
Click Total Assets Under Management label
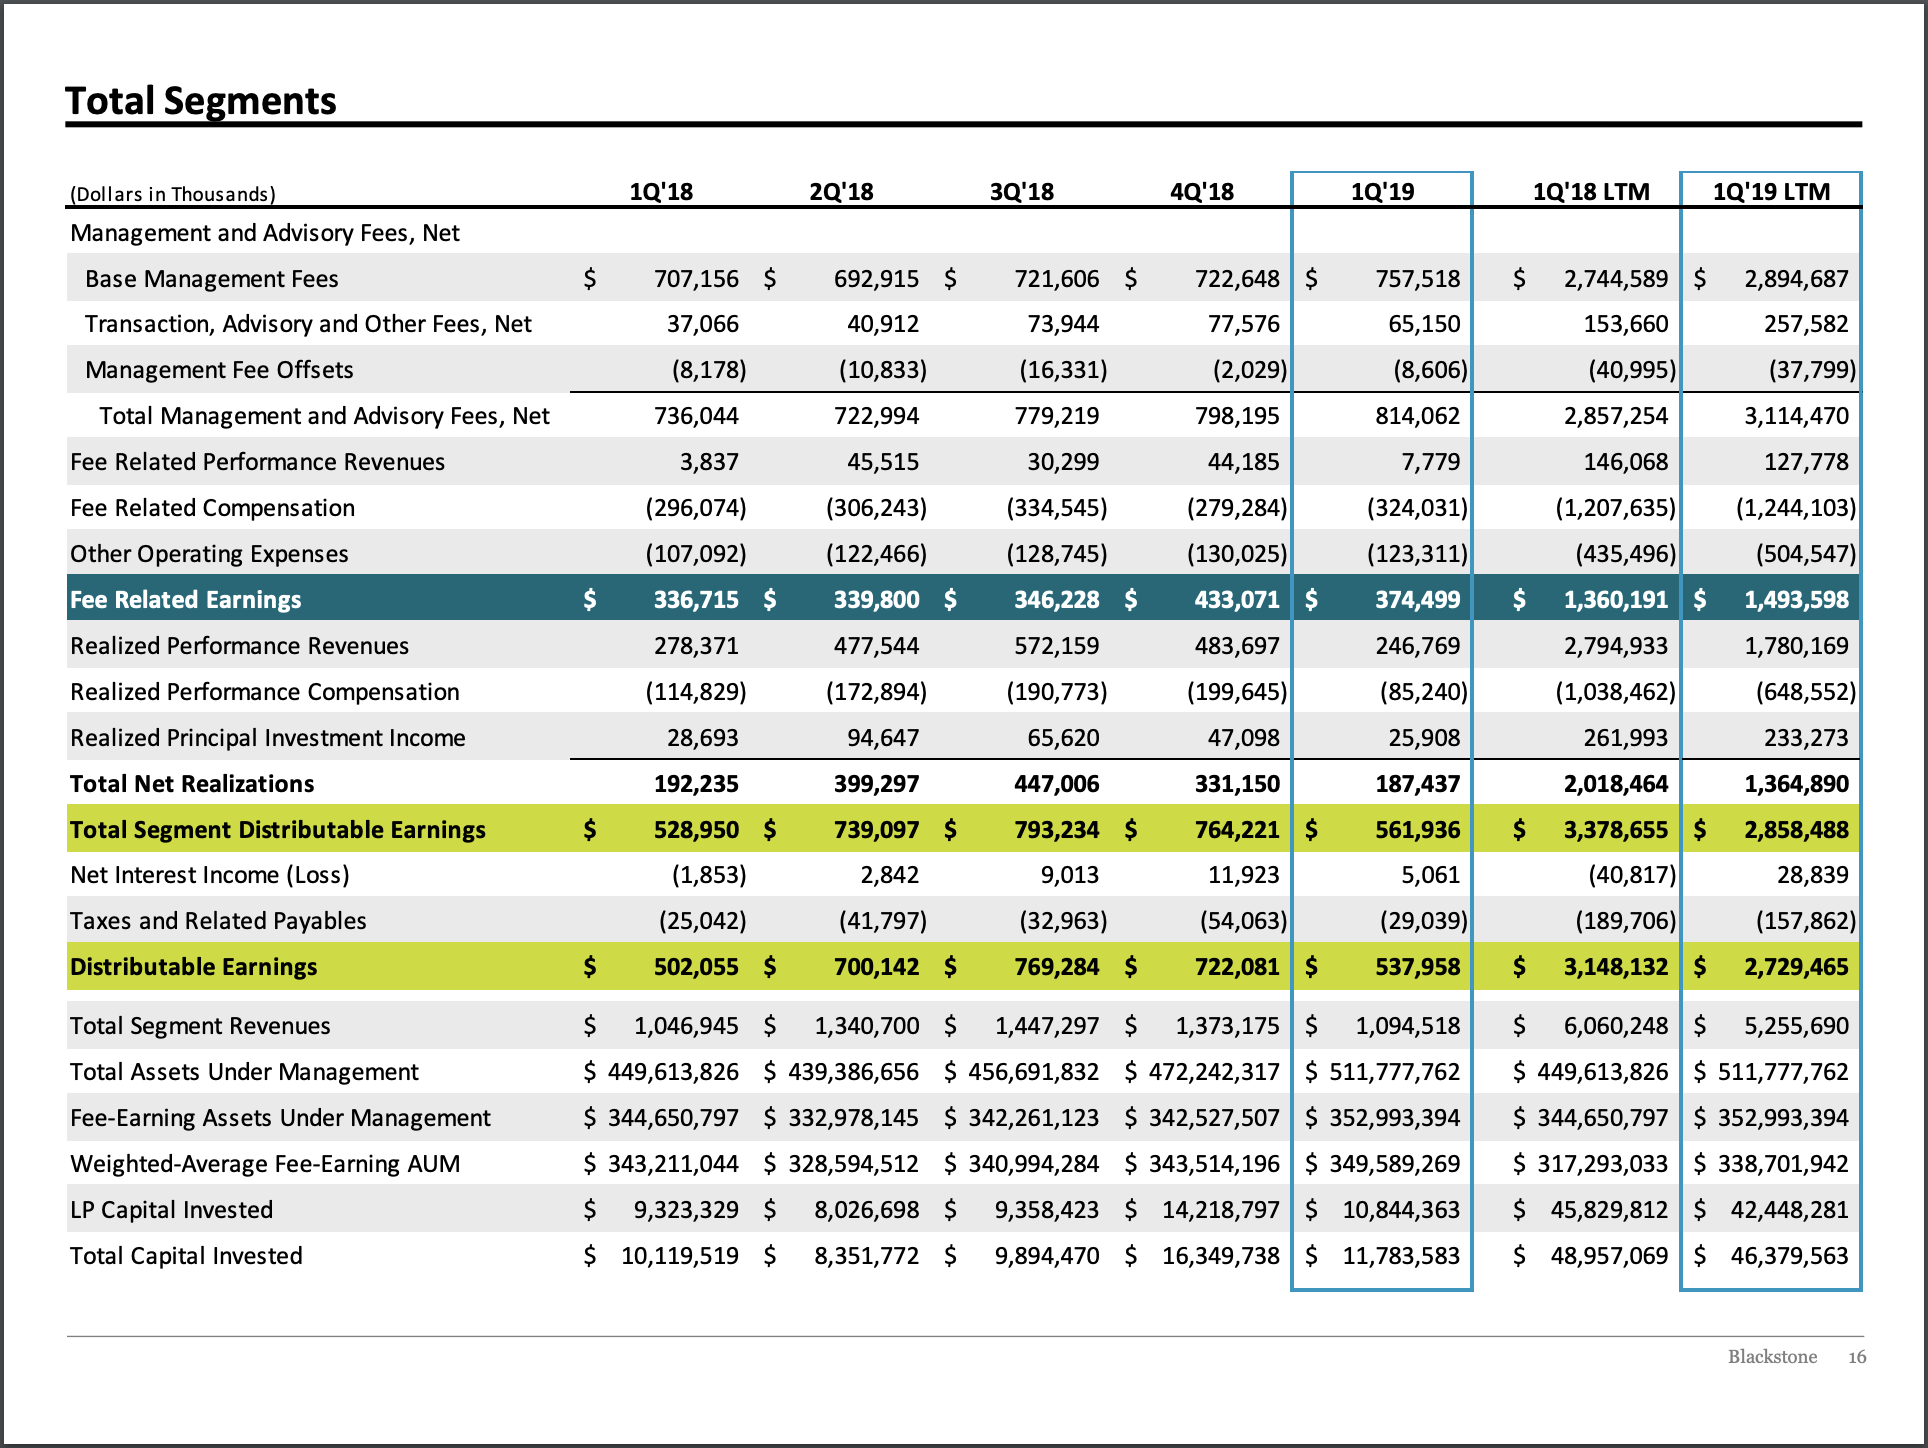[x=245, y=1072]
